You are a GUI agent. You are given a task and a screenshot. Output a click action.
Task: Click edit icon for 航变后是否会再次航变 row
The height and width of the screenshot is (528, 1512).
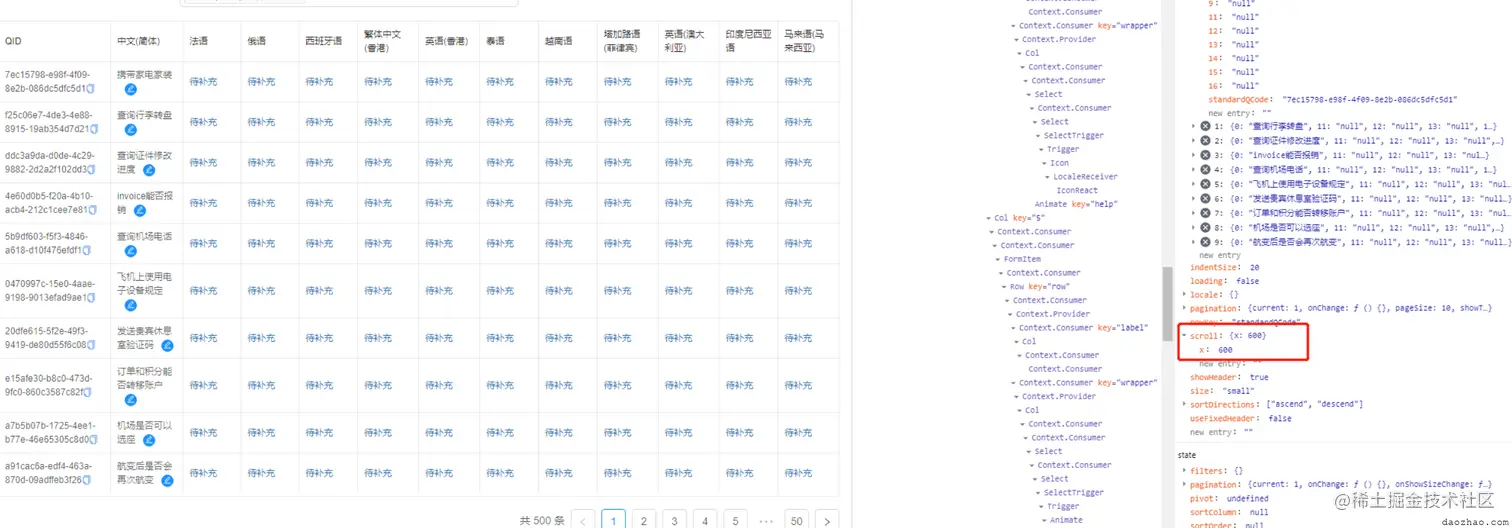coord(167,480)
